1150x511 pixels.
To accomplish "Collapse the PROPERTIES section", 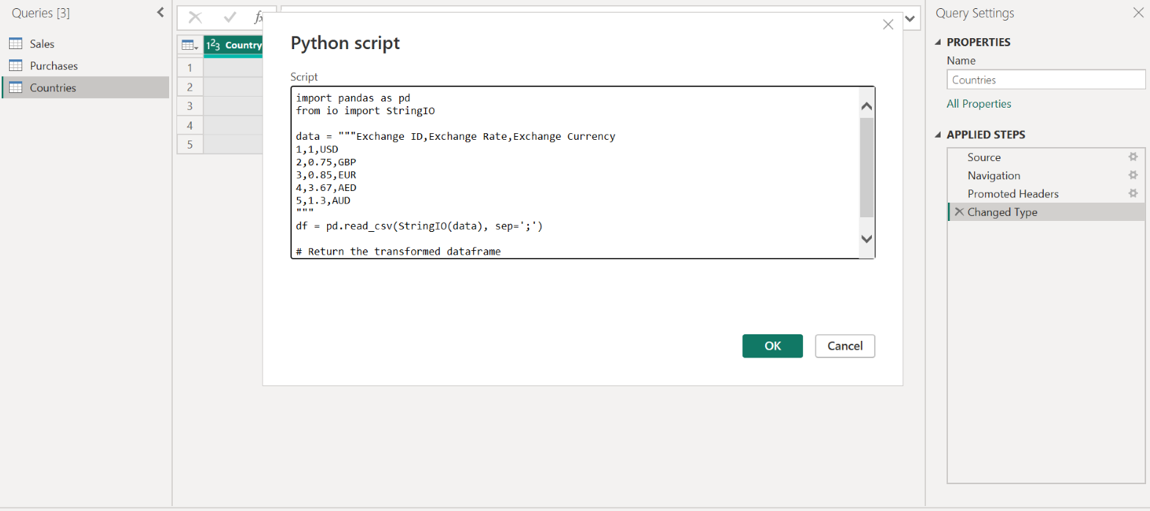I will click(938, 42).
